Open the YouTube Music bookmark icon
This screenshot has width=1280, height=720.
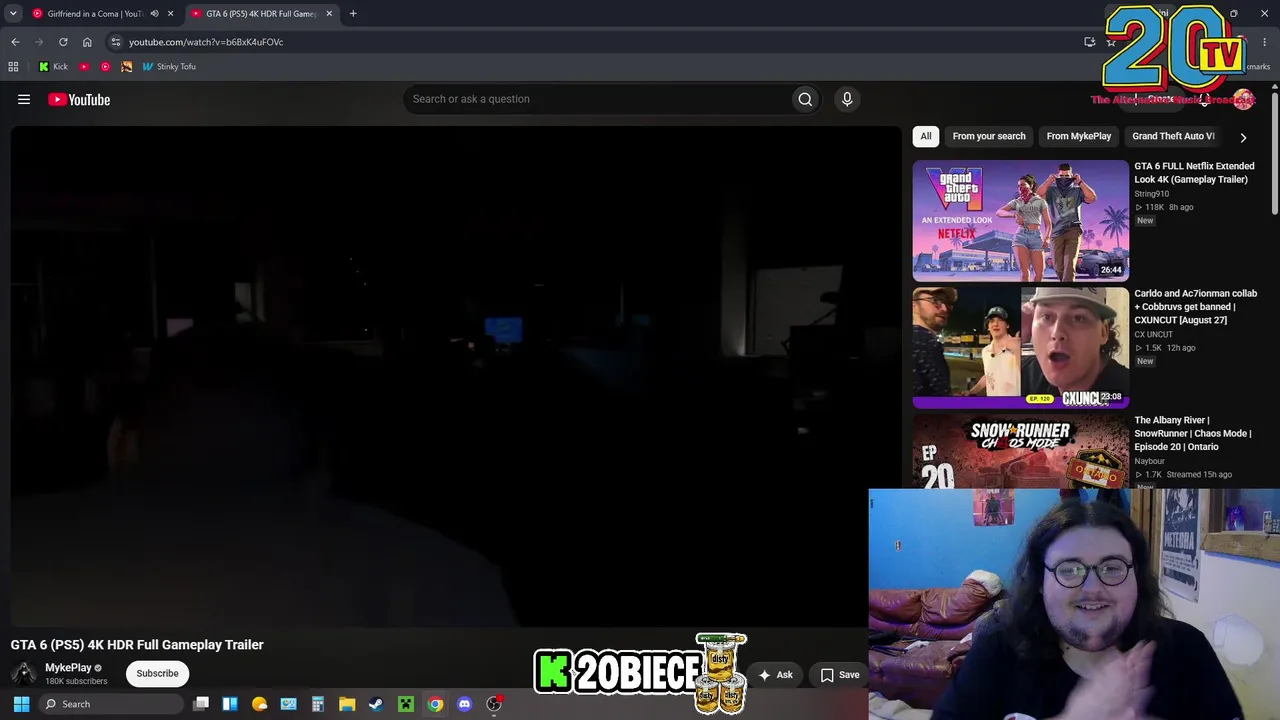pos(105,67)
